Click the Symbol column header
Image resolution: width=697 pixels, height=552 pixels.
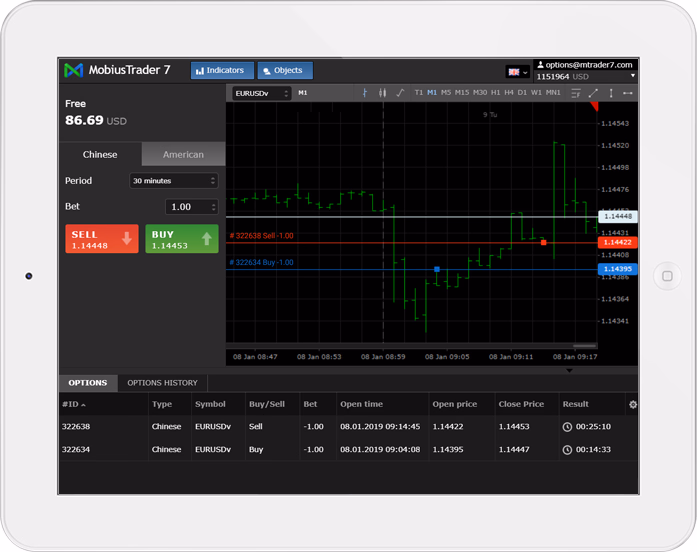(x=210, y=404)
